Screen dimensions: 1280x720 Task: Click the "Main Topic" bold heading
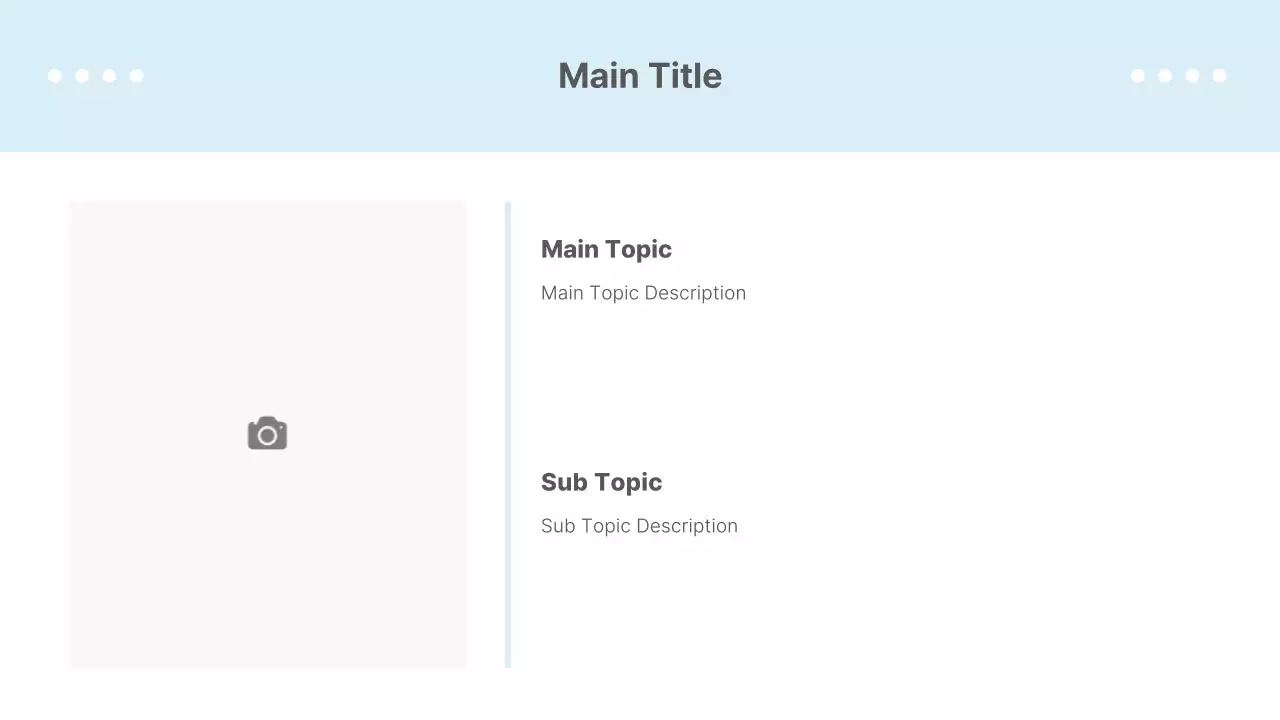[606, 249]
